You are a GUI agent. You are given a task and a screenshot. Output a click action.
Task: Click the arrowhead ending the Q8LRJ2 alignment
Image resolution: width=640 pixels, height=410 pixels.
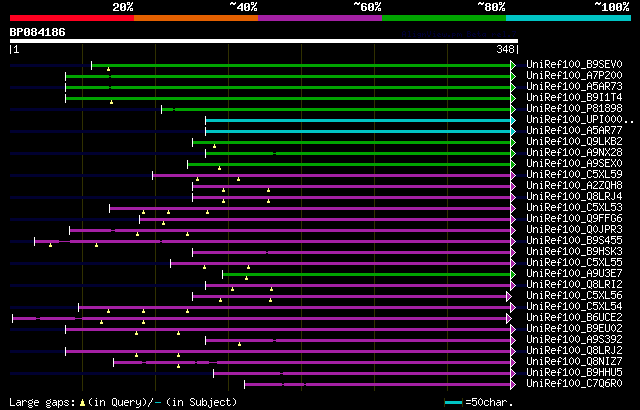tap(513, 352)
